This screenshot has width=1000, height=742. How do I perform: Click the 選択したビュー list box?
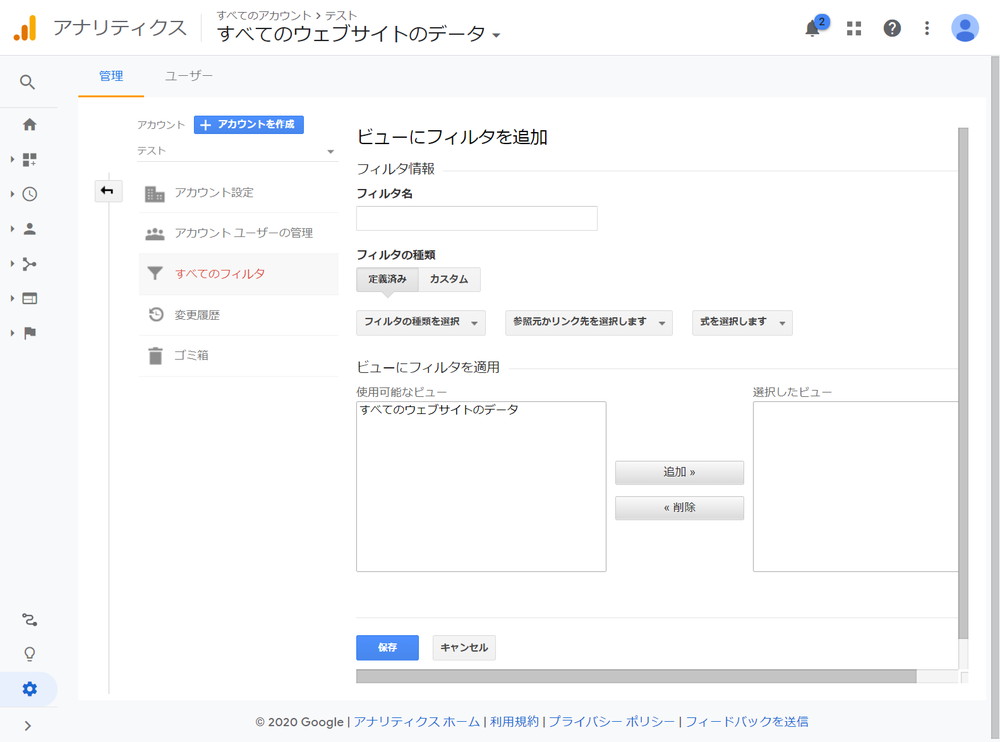[855, 486]
